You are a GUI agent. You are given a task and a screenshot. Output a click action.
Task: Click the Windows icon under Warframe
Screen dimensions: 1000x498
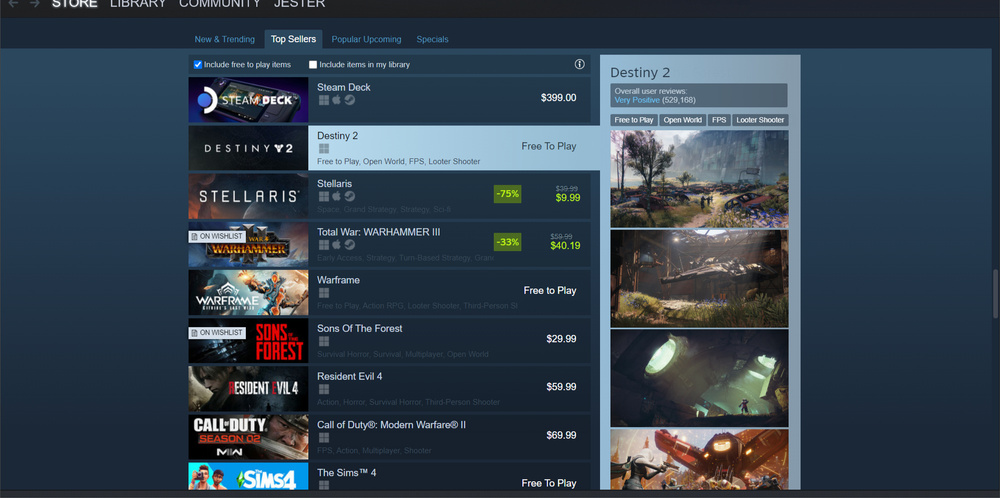pos(324,293)
